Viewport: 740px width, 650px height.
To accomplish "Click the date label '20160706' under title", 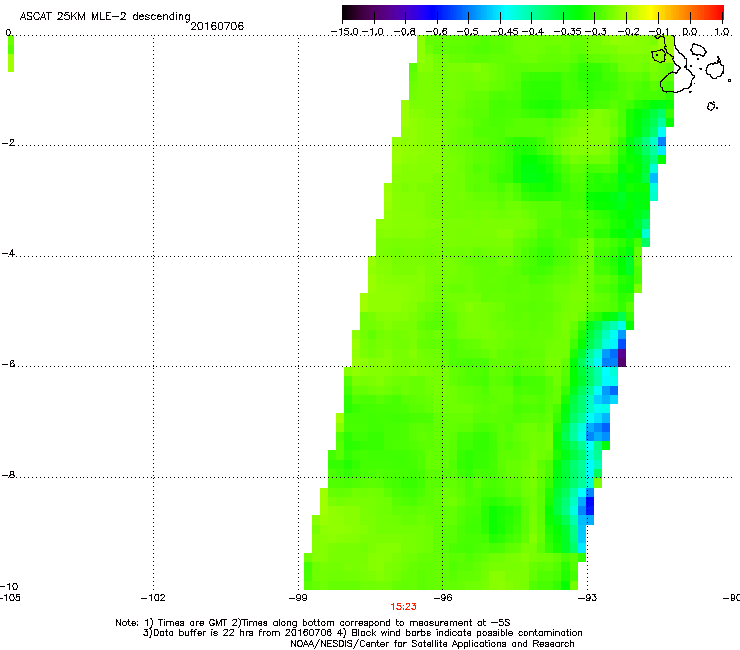I will [217, 26].
